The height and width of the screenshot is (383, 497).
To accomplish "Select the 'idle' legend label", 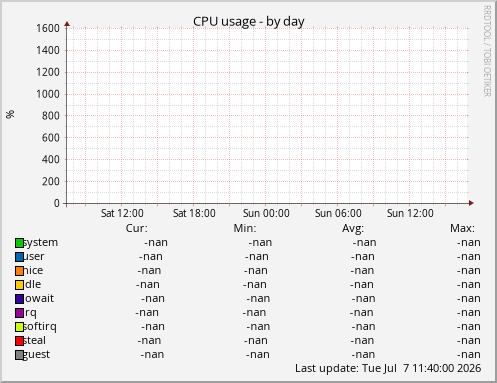I will [33, 285].
